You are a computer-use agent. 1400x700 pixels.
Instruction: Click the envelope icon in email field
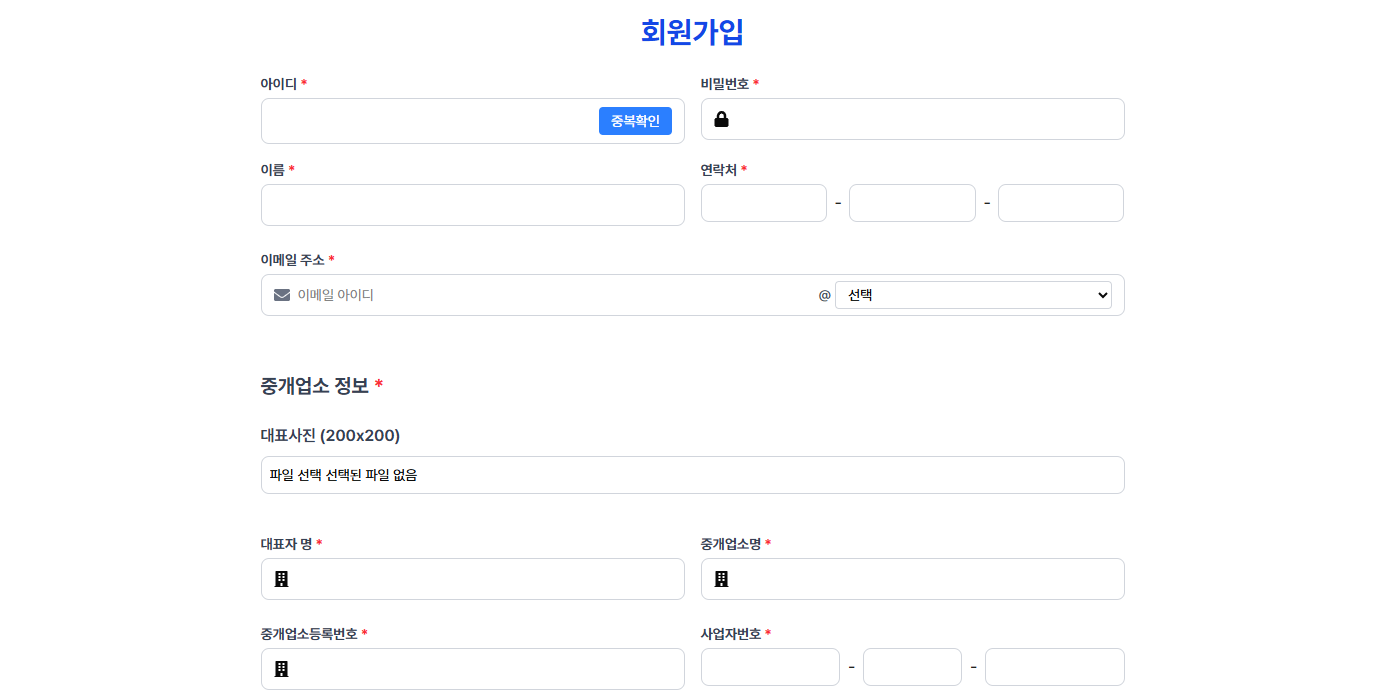[282, 295]
